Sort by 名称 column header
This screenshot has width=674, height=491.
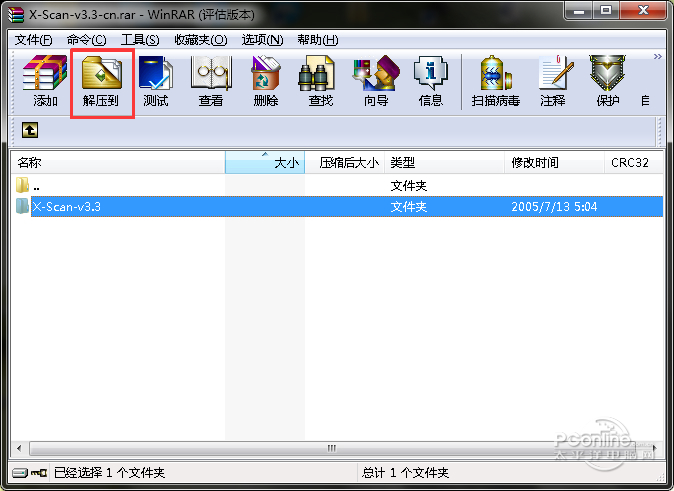118,163
